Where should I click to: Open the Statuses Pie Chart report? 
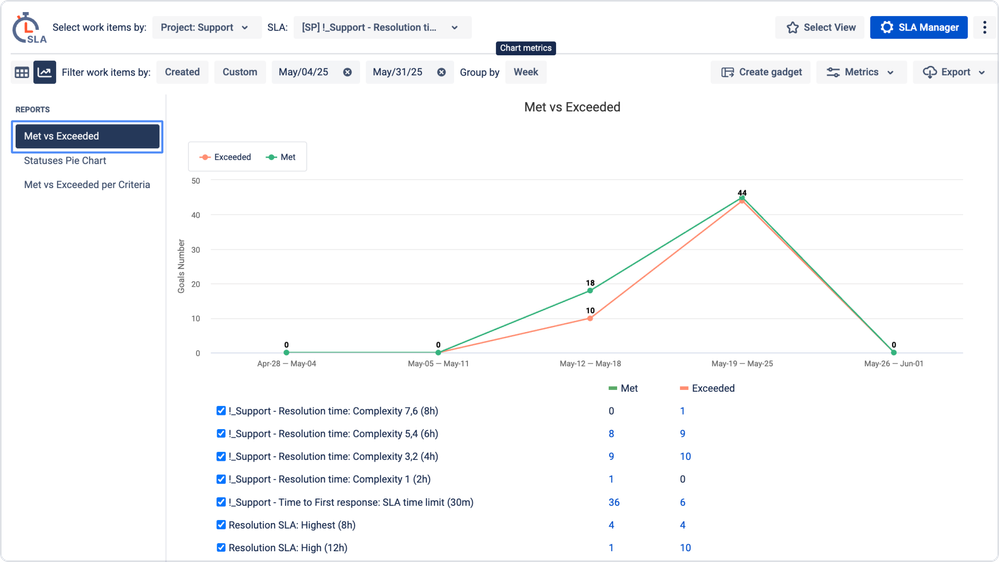[65, 160]
